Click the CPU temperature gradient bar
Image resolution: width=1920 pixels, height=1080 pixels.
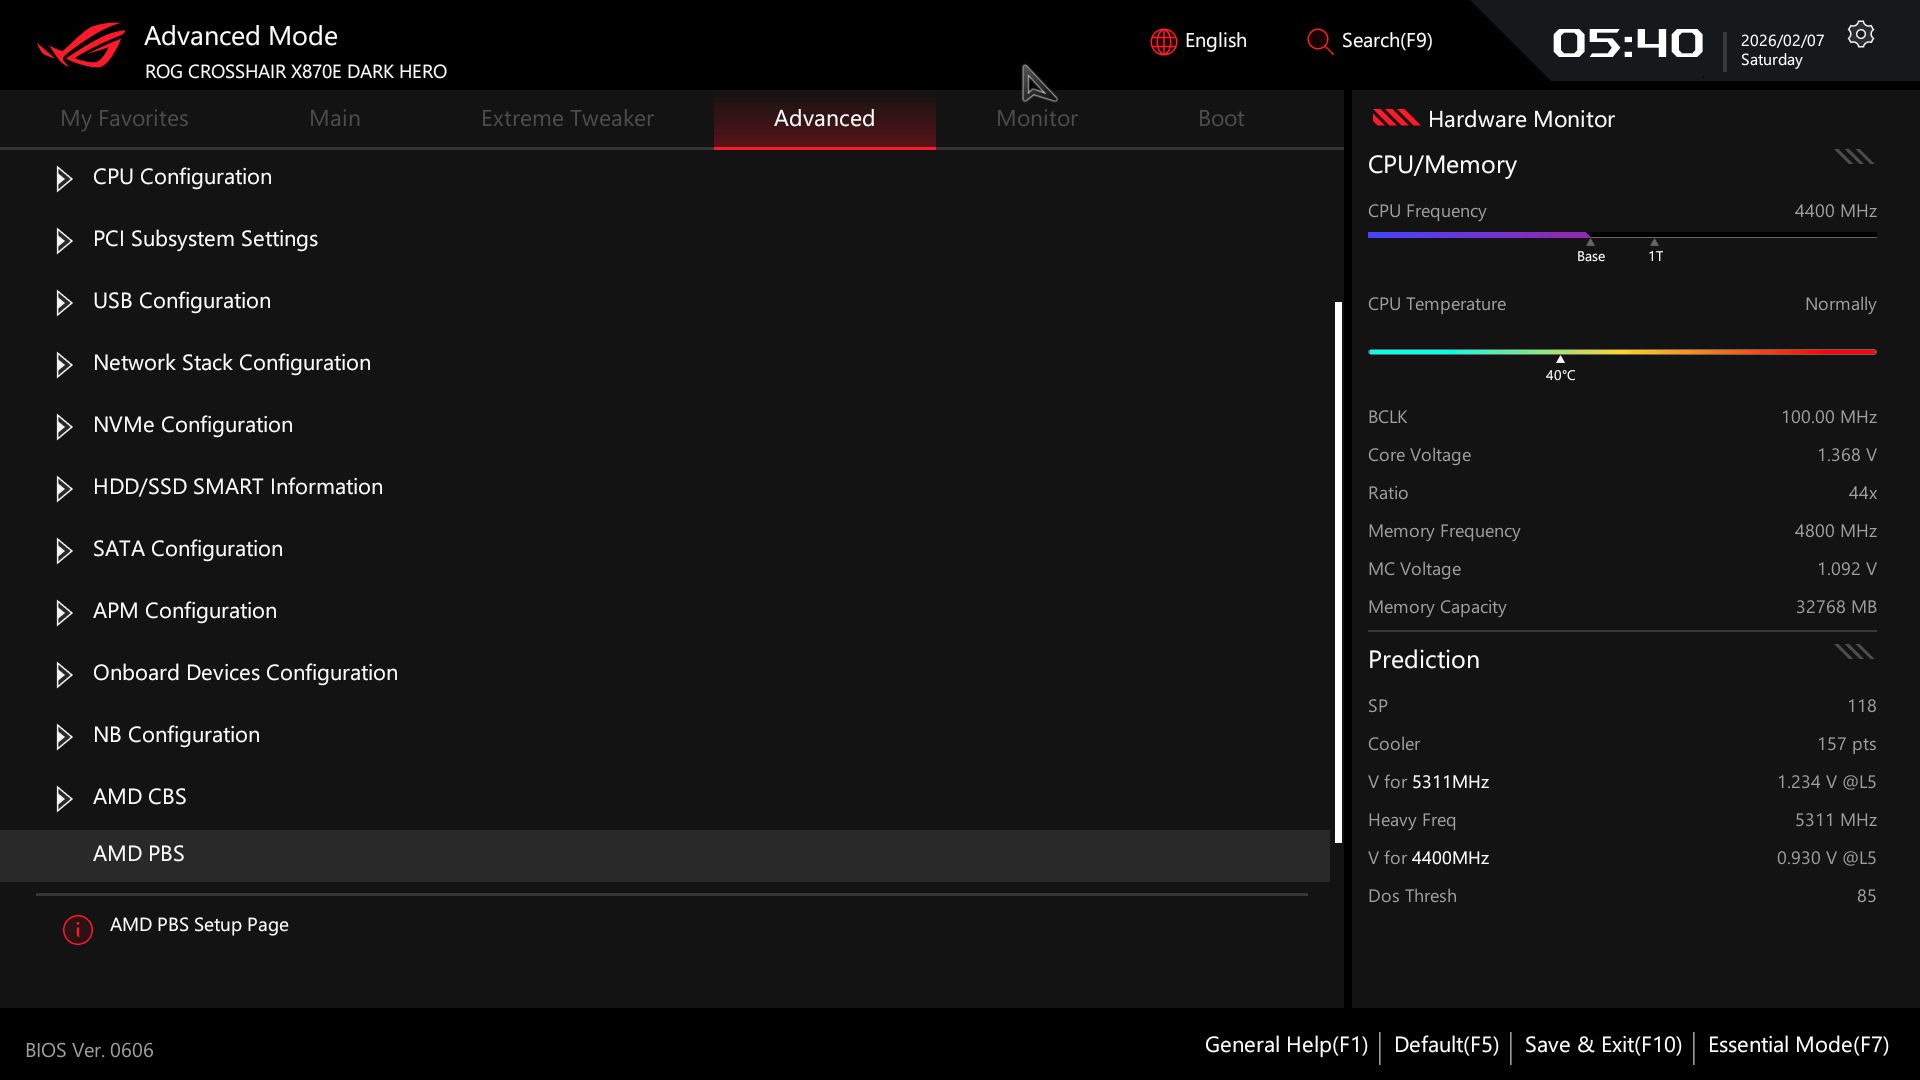[1621, 352]
